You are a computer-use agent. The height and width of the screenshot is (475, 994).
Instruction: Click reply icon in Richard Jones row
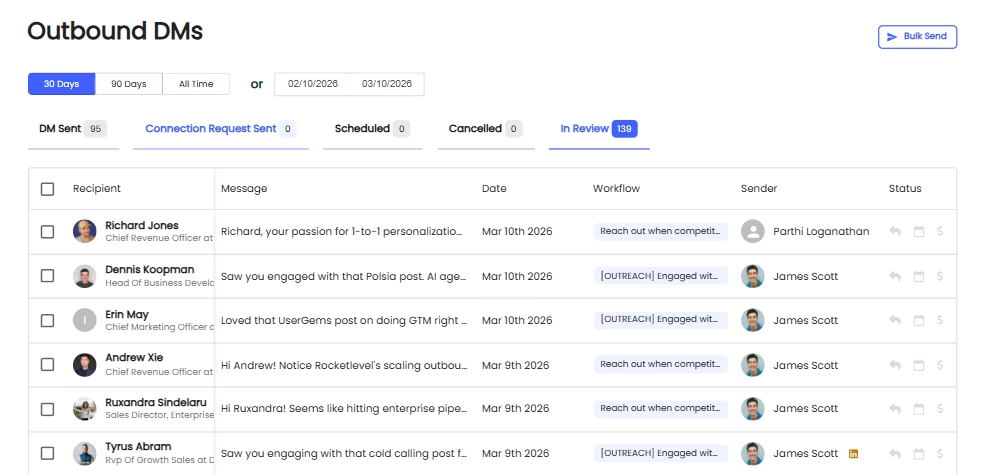click(x=895, y=231)
